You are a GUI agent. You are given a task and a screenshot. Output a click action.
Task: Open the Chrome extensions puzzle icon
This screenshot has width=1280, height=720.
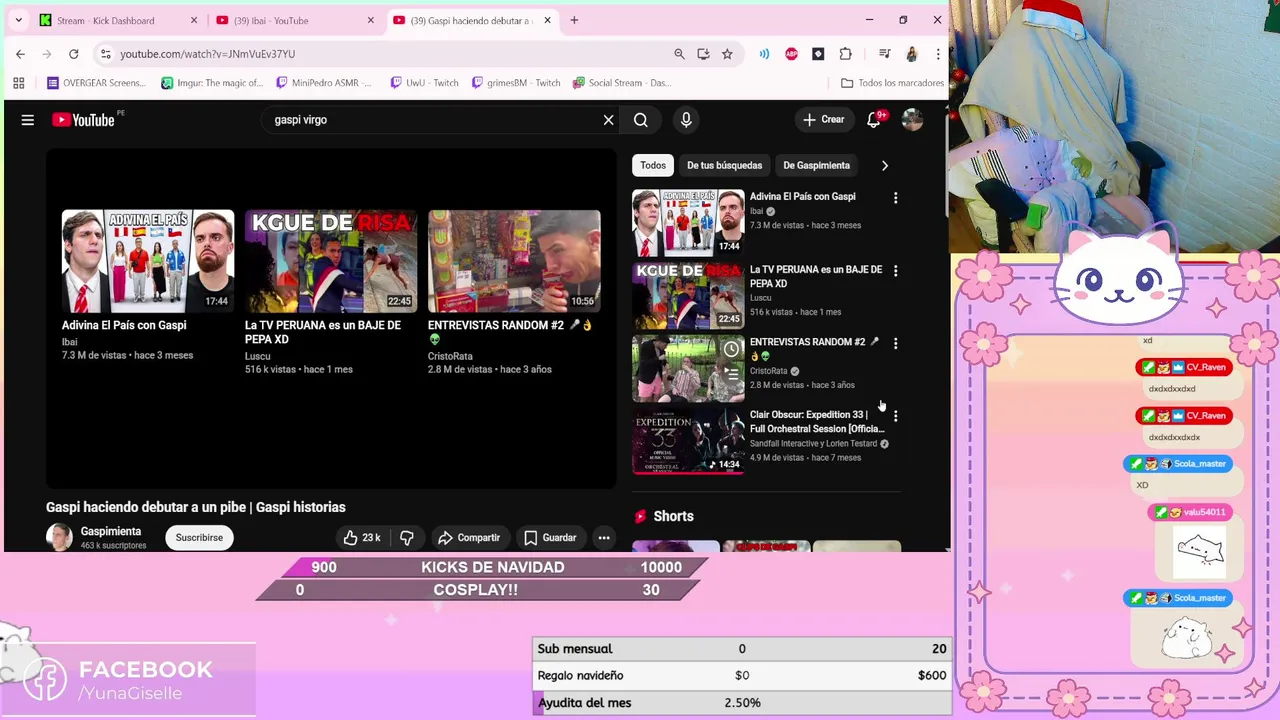845,54
